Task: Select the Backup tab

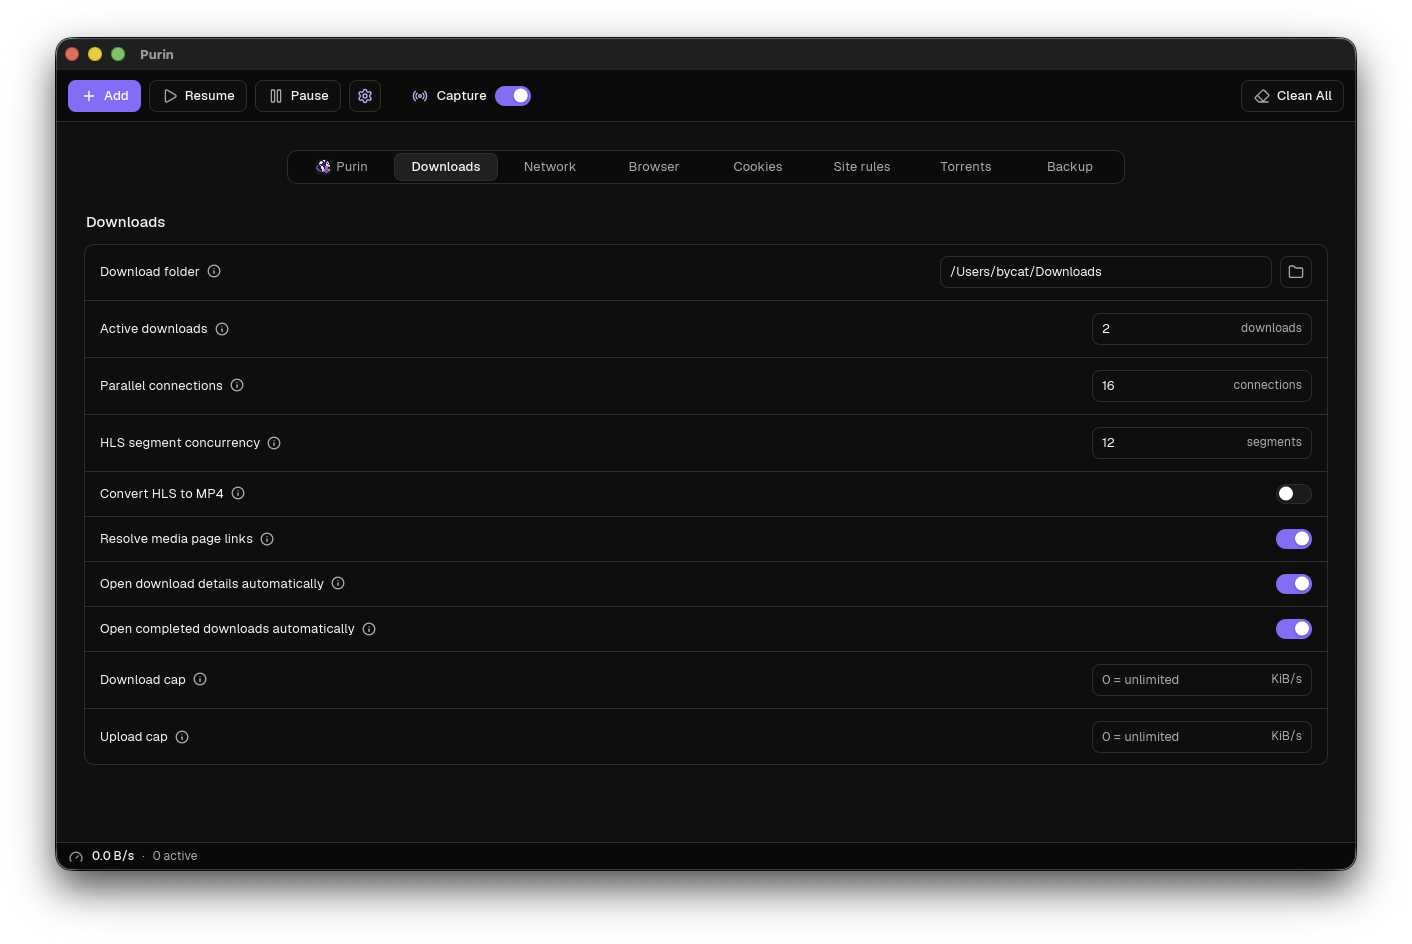Action: pos(1070,167)
